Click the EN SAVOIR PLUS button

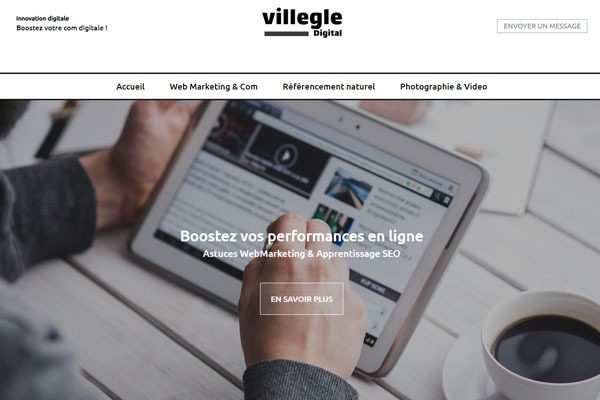pyautogui.click(x=302, y=299)
